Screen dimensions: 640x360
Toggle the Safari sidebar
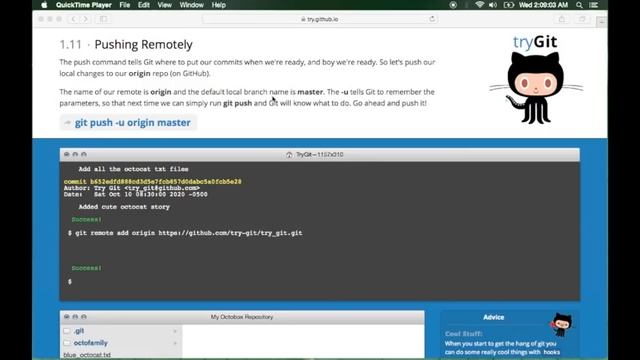103,19
